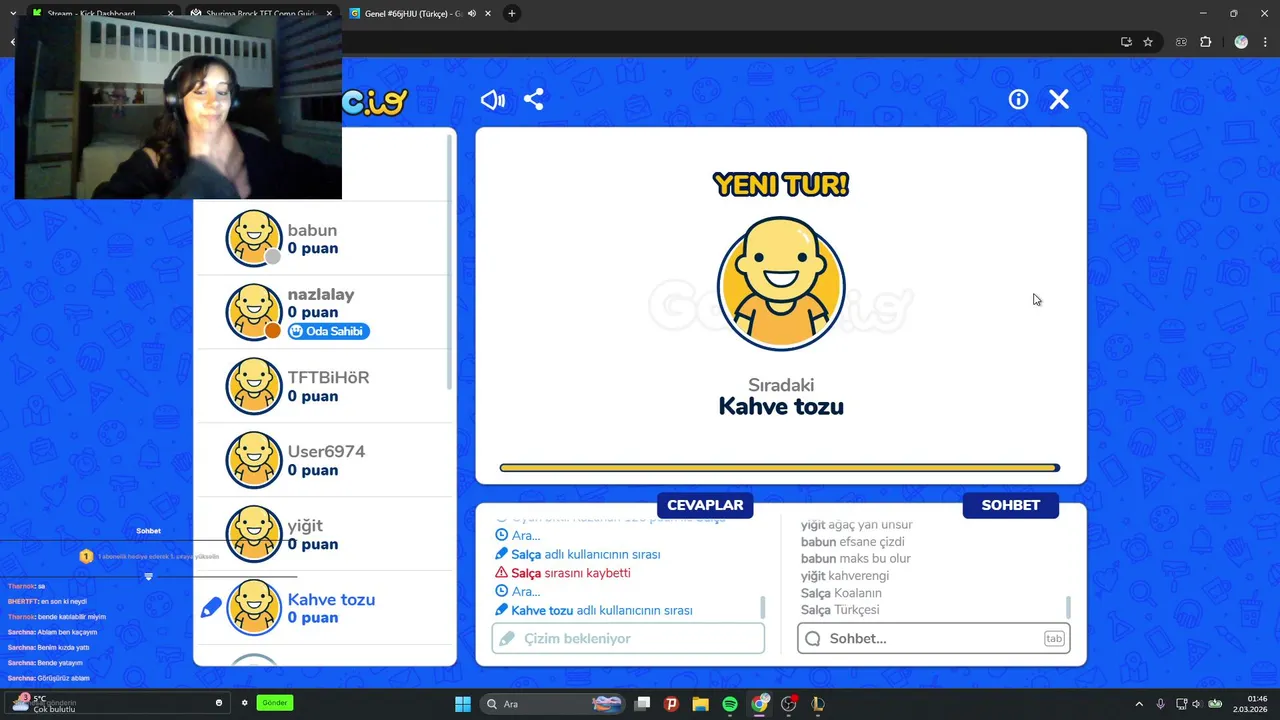Collapse the stream Sohbet overlay arrow
The height and width of the screenshot is (720, 1280).
click(149, 577)
